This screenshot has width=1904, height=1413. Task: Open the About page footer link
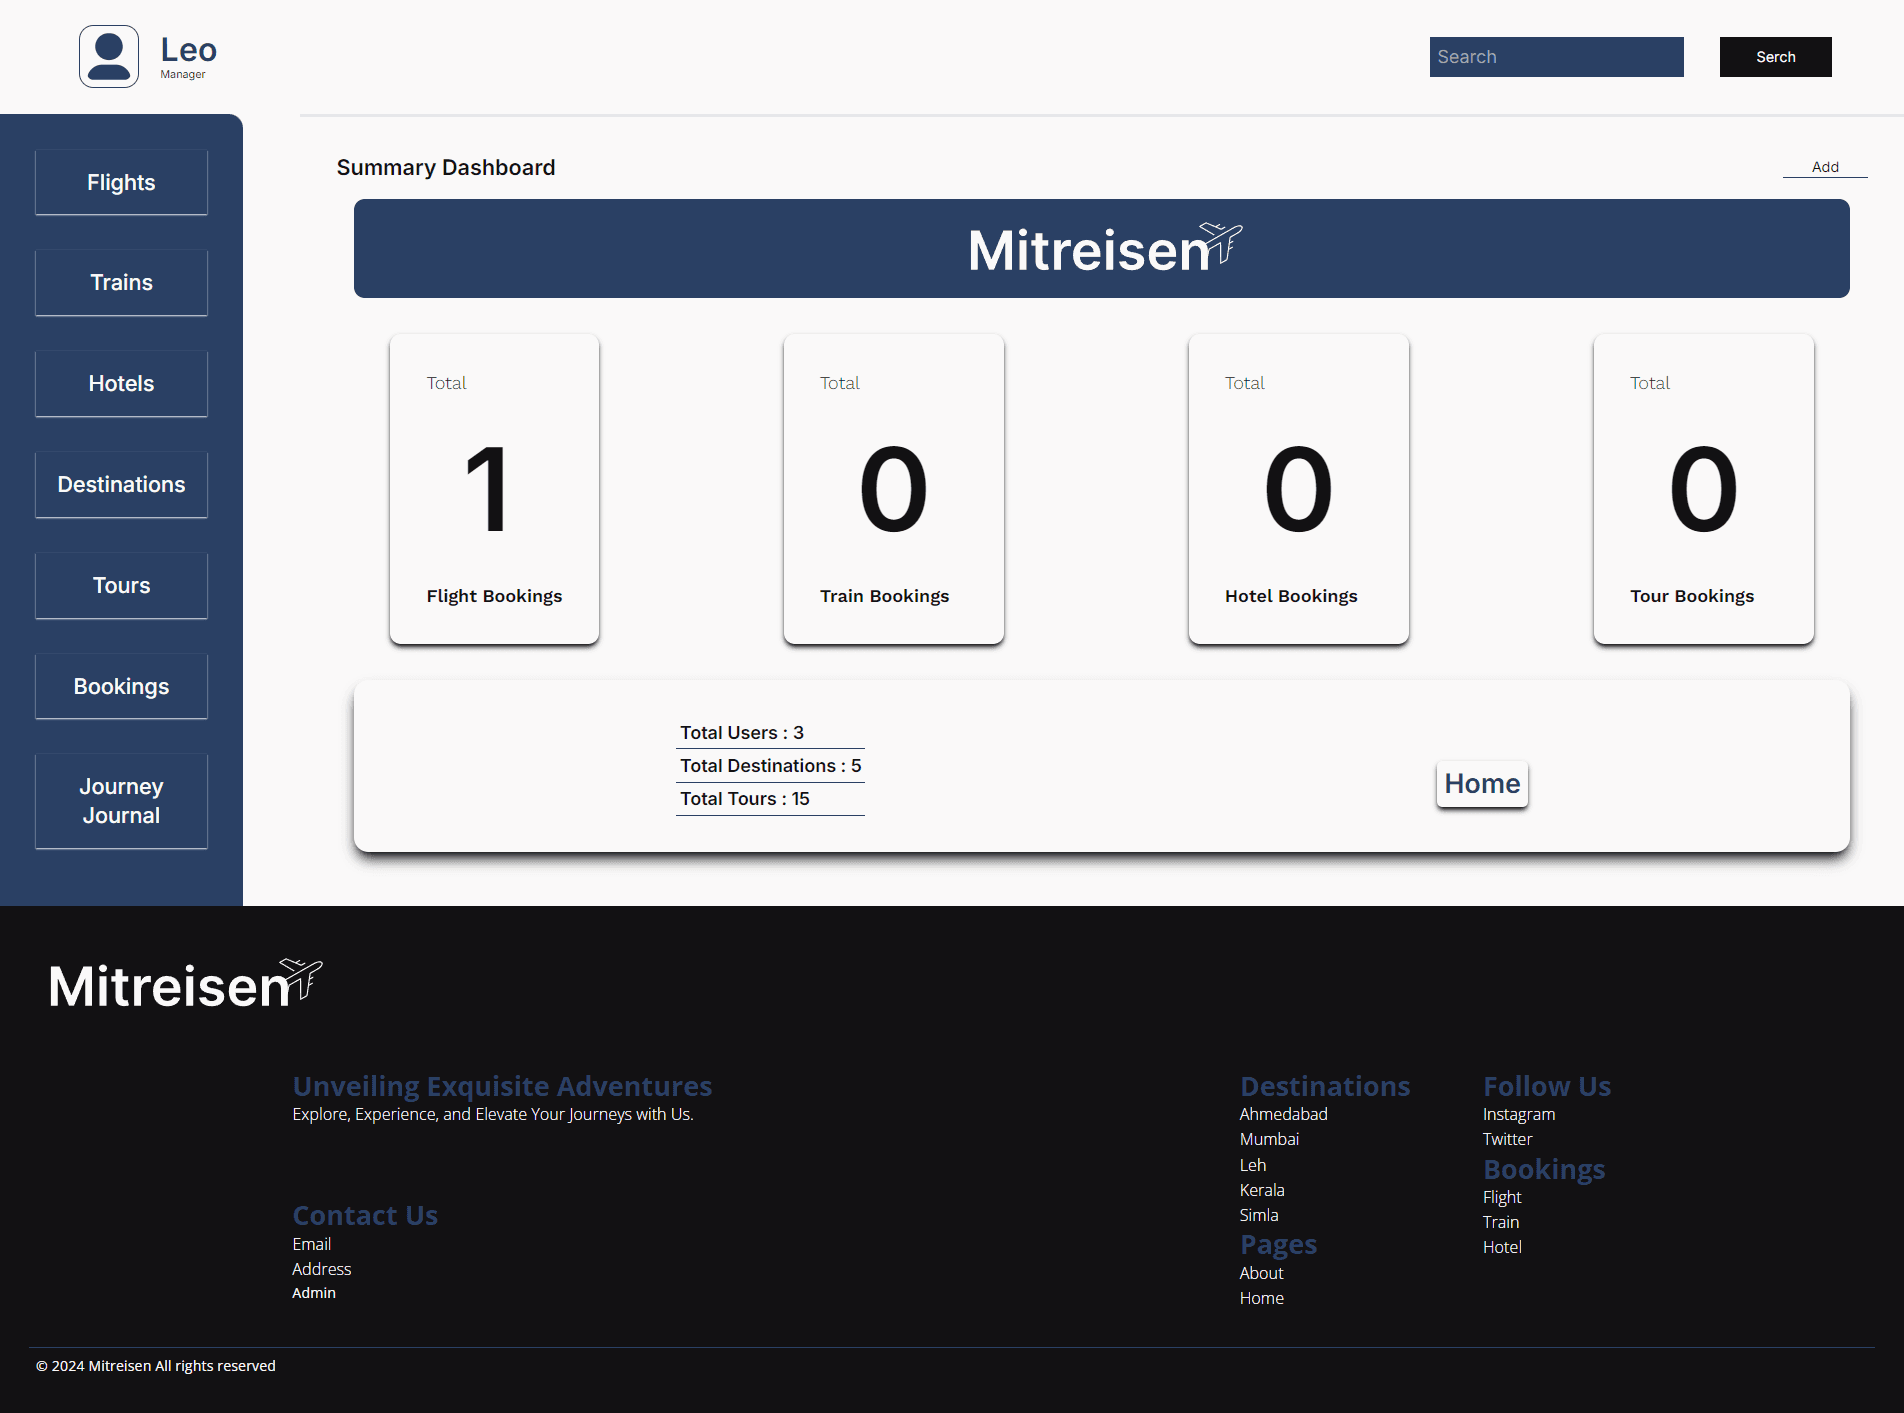coord(1261,1273)
